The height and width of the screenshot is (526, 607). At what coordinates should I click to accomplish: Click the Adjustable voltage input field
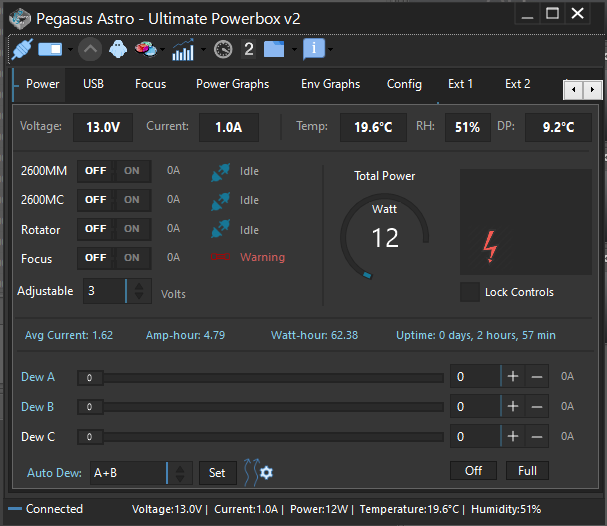pos(105,291)
